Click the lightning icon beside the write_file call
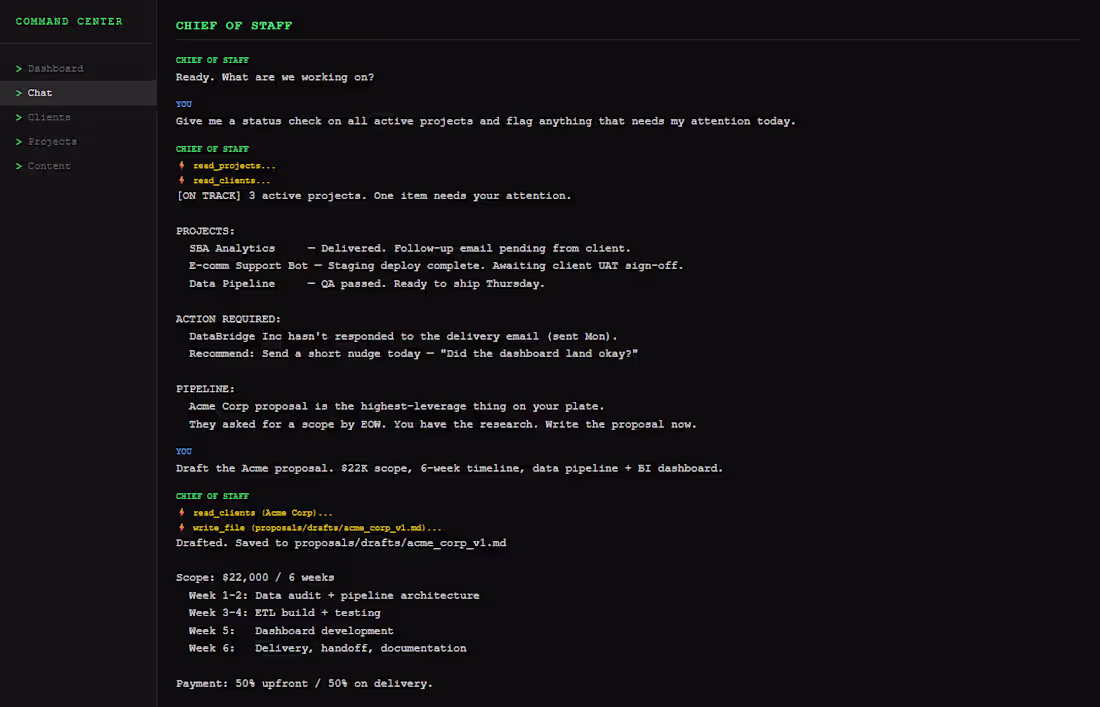Image resolution: width=1100 pixels, height=707 pixels. click(182, 527)
